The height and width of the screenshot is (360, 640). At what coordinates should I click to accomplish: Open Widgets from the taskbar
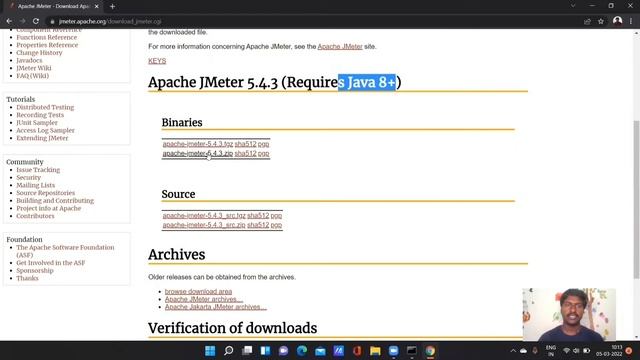265,351
